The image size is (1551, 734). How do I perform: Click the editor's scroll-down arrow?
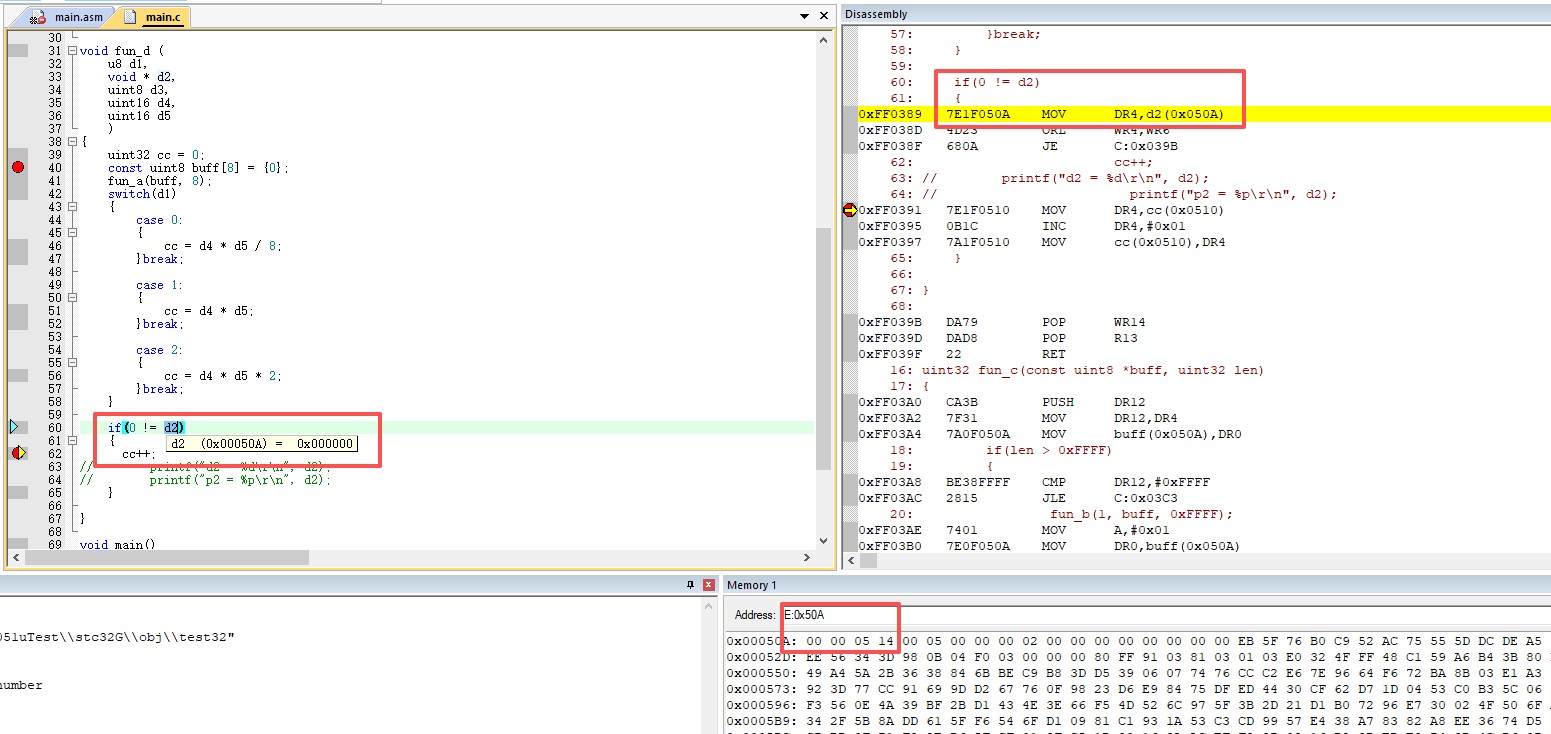[x=824, y=541]
